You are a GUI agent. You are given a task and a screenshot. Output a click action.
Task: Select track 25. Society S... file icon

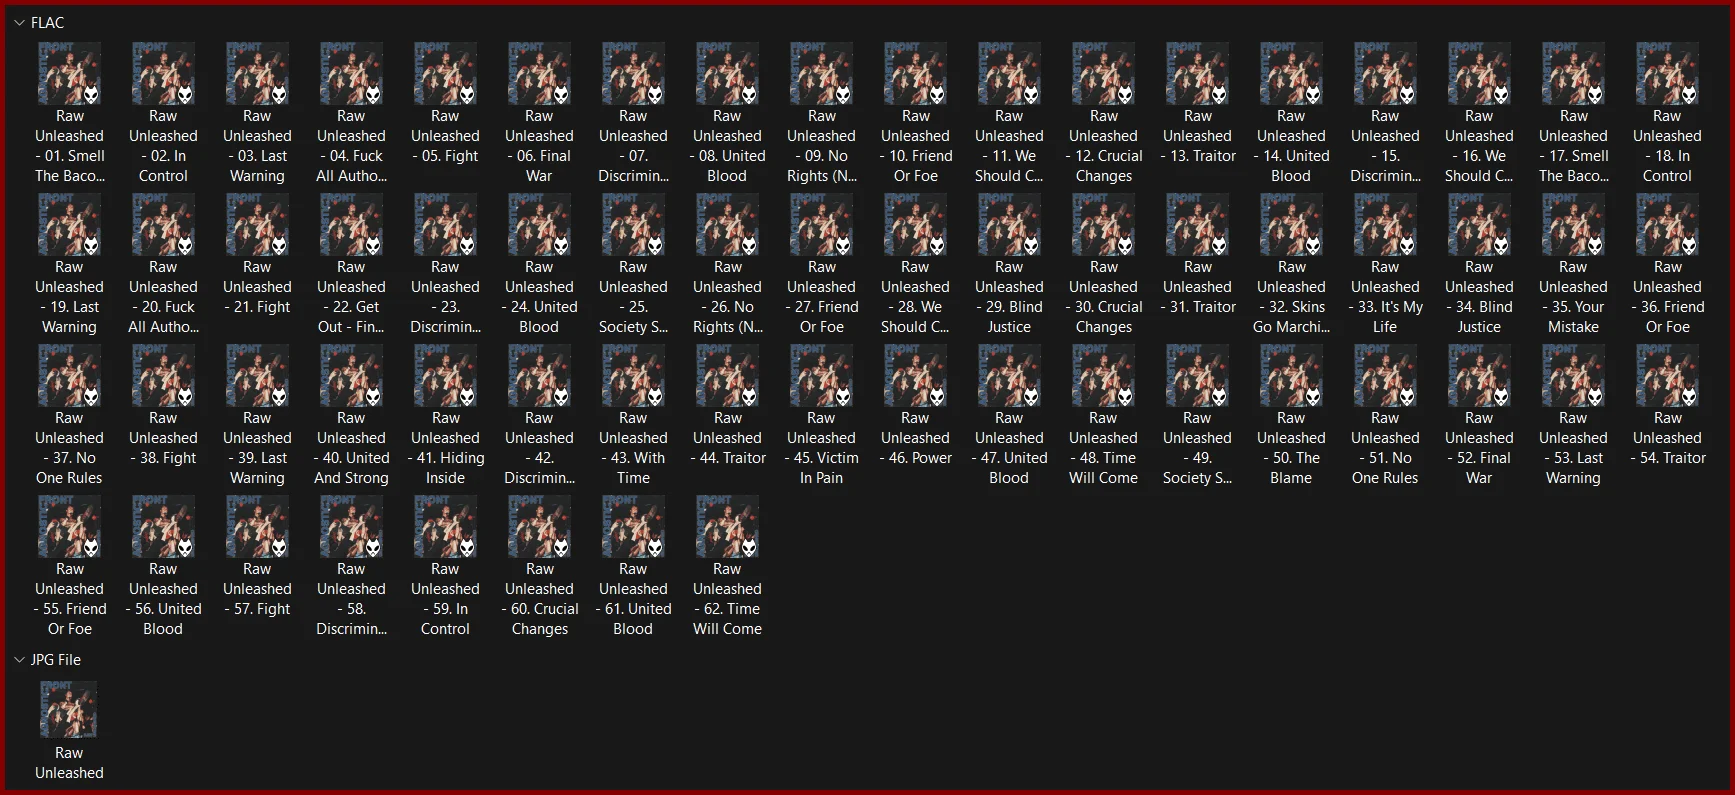point(633,225)
